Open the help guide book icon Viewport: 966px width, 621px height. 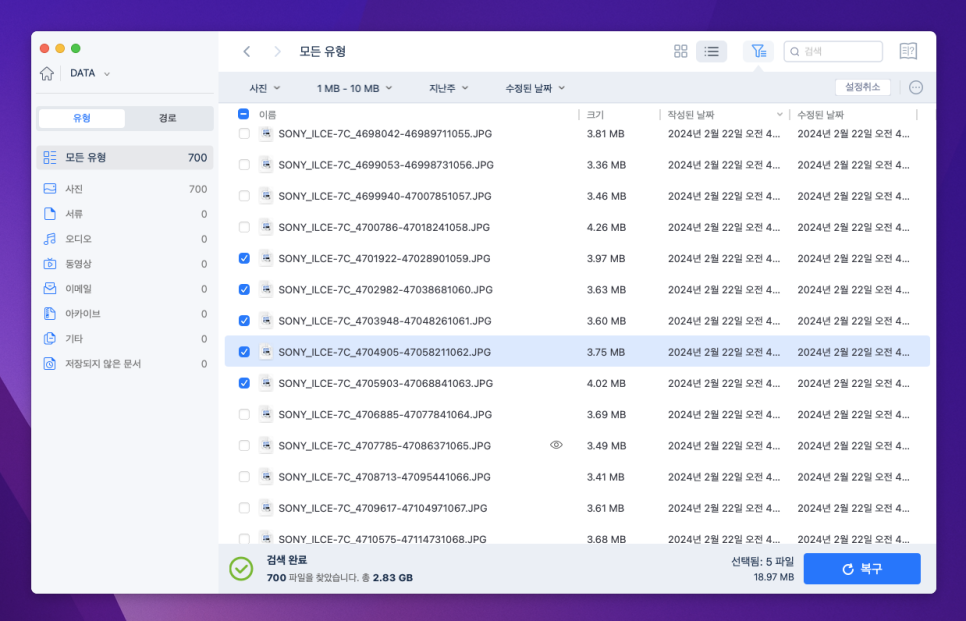pyautogui.click(x=908, y=51)
